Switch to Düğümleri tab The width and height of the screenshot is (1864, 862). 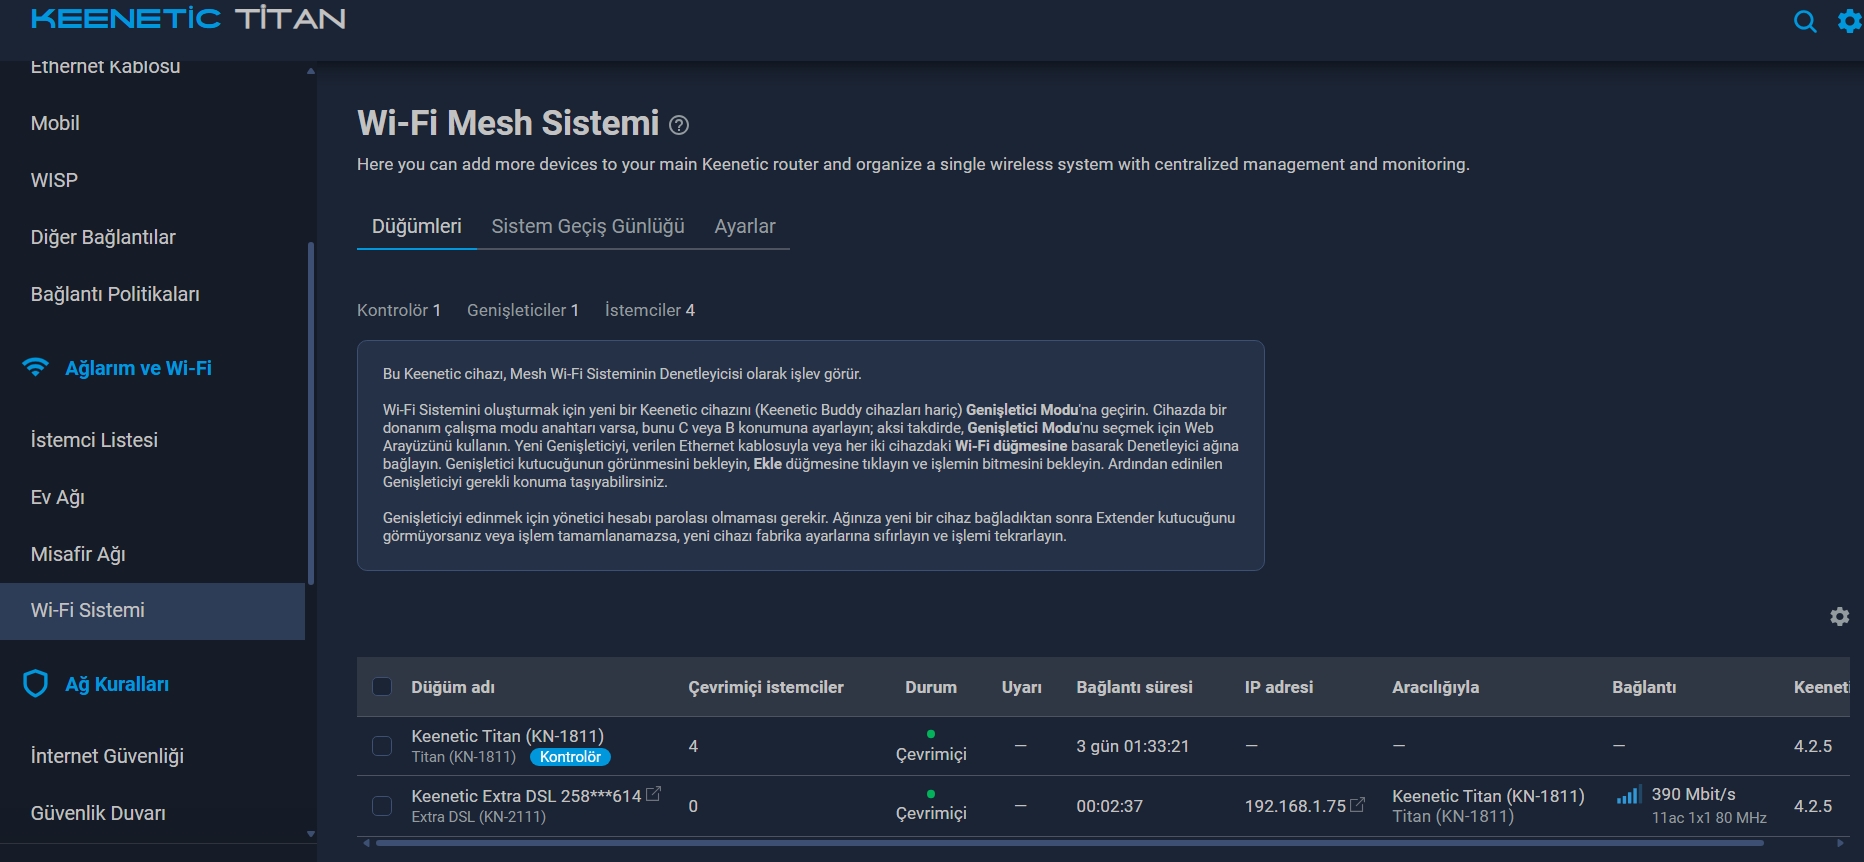(417, 226)
